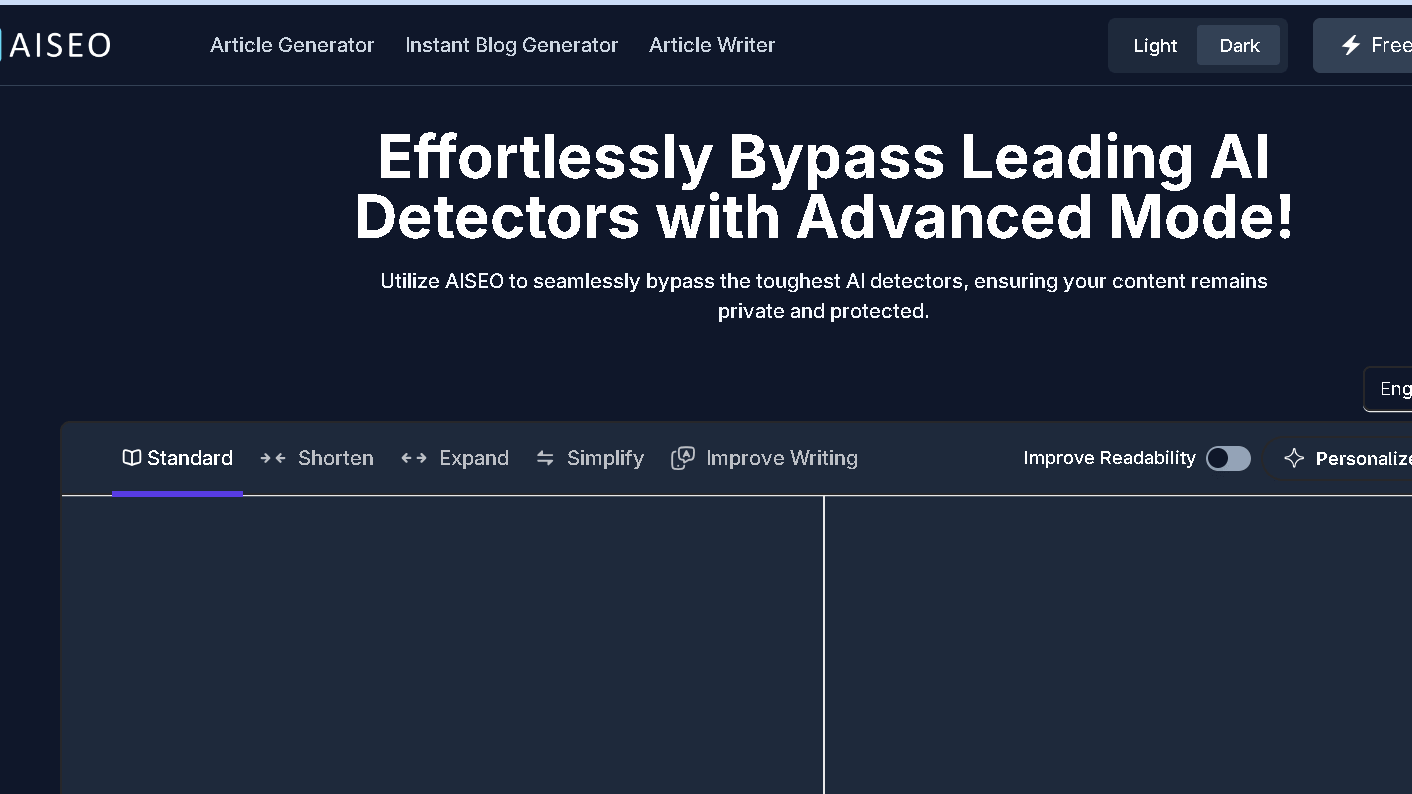Click the 'Utilize AISEO to seamlessly bypass' subtitle
The image size is (1412, 794).
pos(824,296)
